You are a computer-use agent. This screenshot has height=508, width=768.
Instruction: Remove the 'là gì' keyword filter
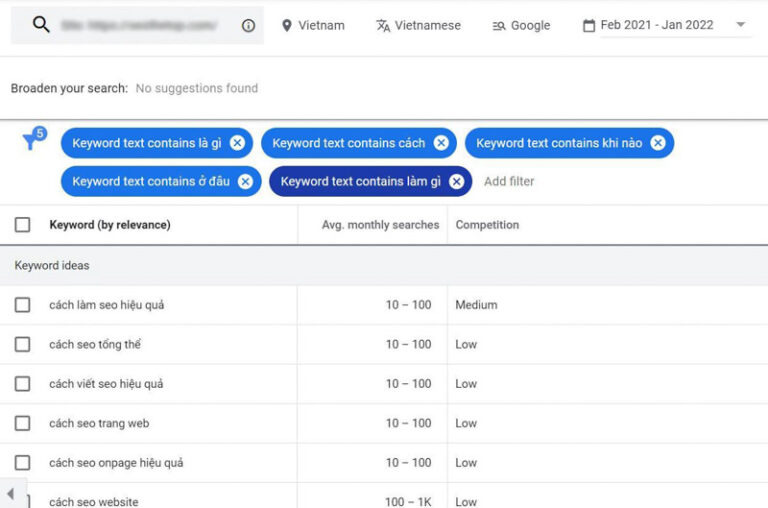click(237, 143)
